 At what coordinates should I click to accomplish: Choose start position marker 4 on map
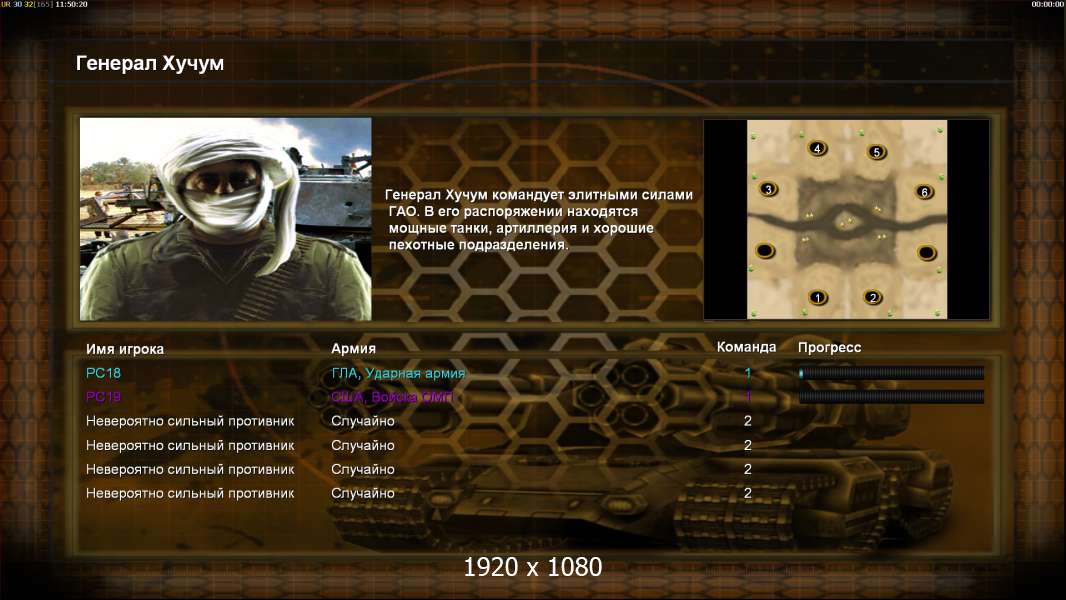tap(817, 148)
